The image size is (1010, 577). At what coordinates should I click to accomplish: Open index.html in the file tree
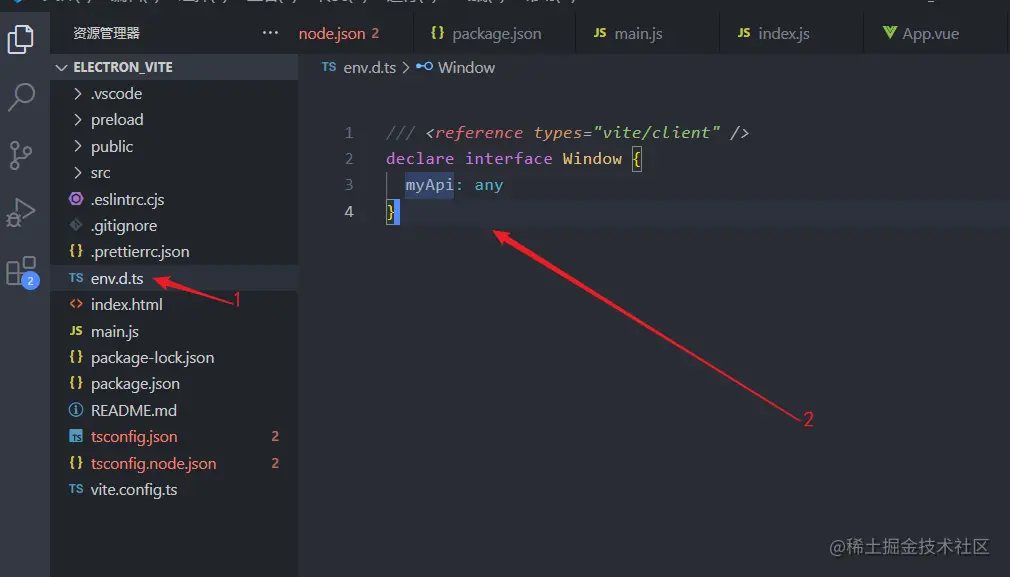tap(174, 305)
